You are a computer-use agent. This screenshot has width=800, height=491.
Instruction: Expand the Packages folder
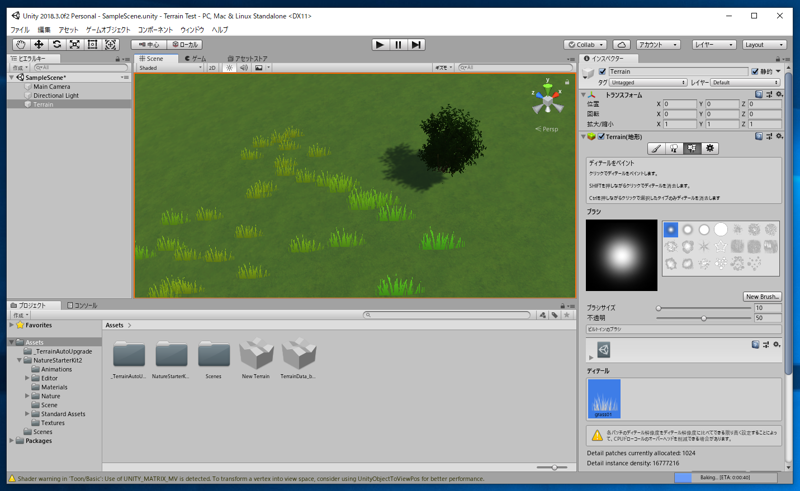point(11,440)
